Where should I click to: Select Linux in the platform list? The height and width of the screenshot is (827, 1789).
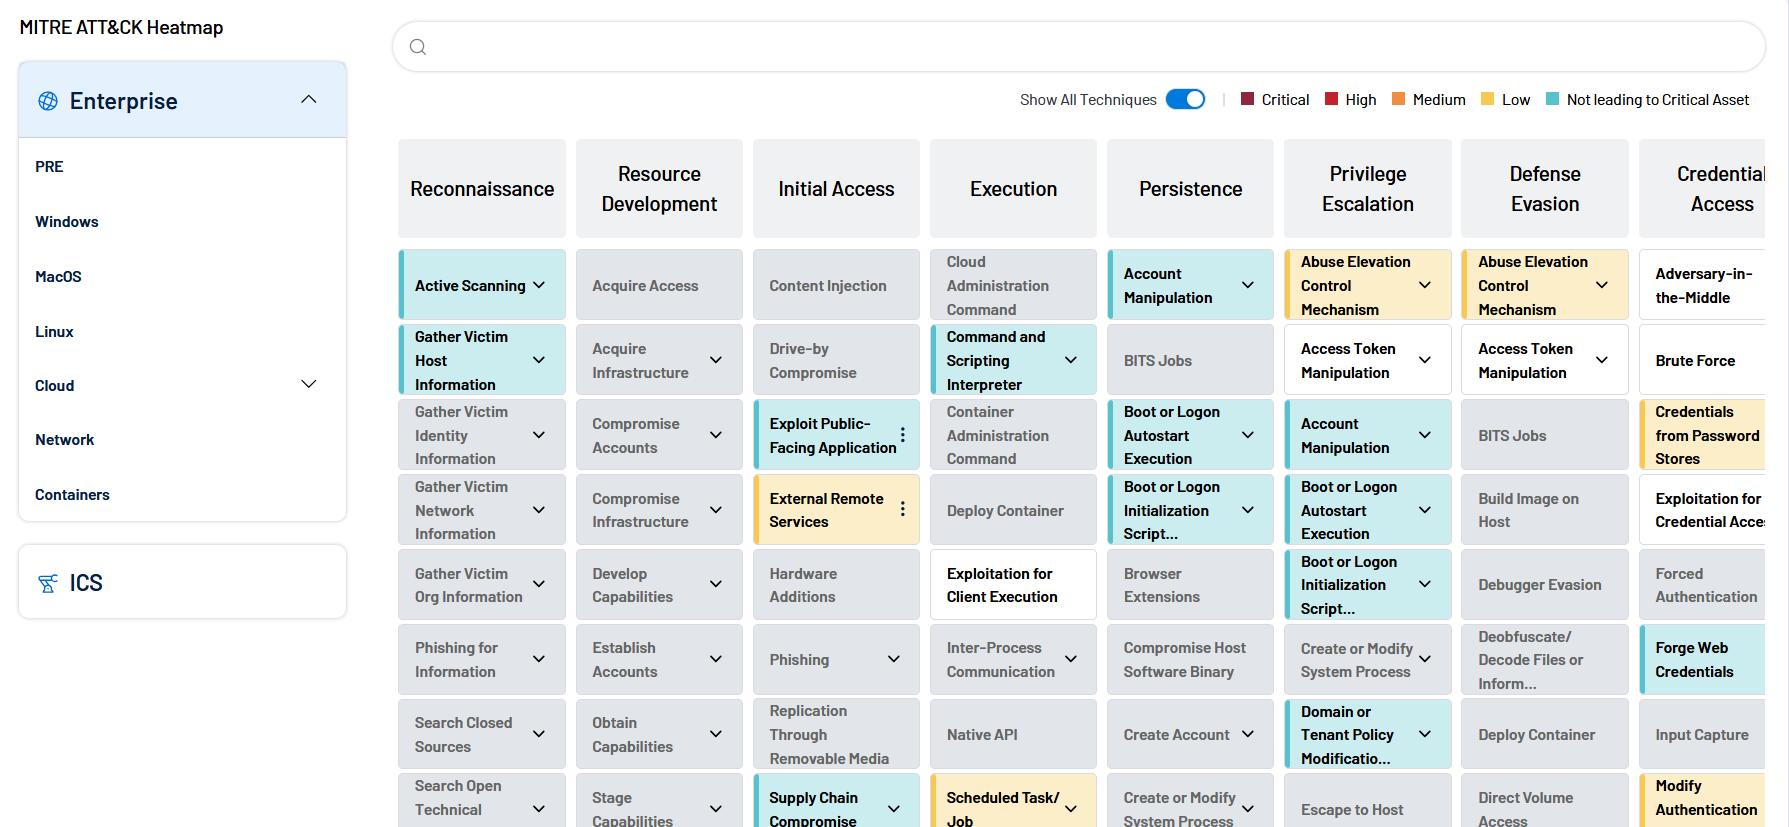(x=55, y=332)
